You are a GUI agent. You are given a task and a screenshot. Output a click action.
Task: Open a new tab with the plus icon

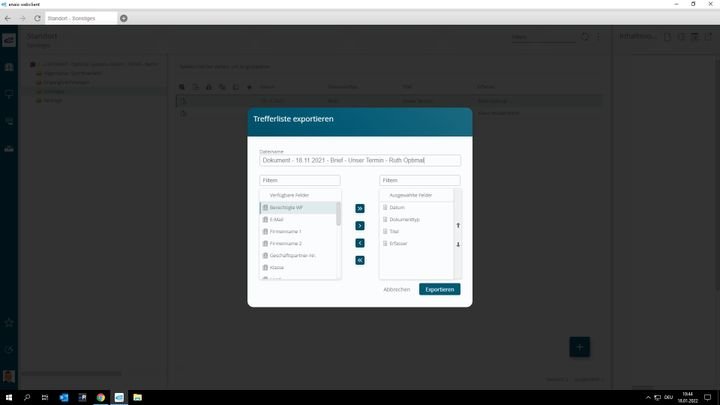click(x=124, y=18)
